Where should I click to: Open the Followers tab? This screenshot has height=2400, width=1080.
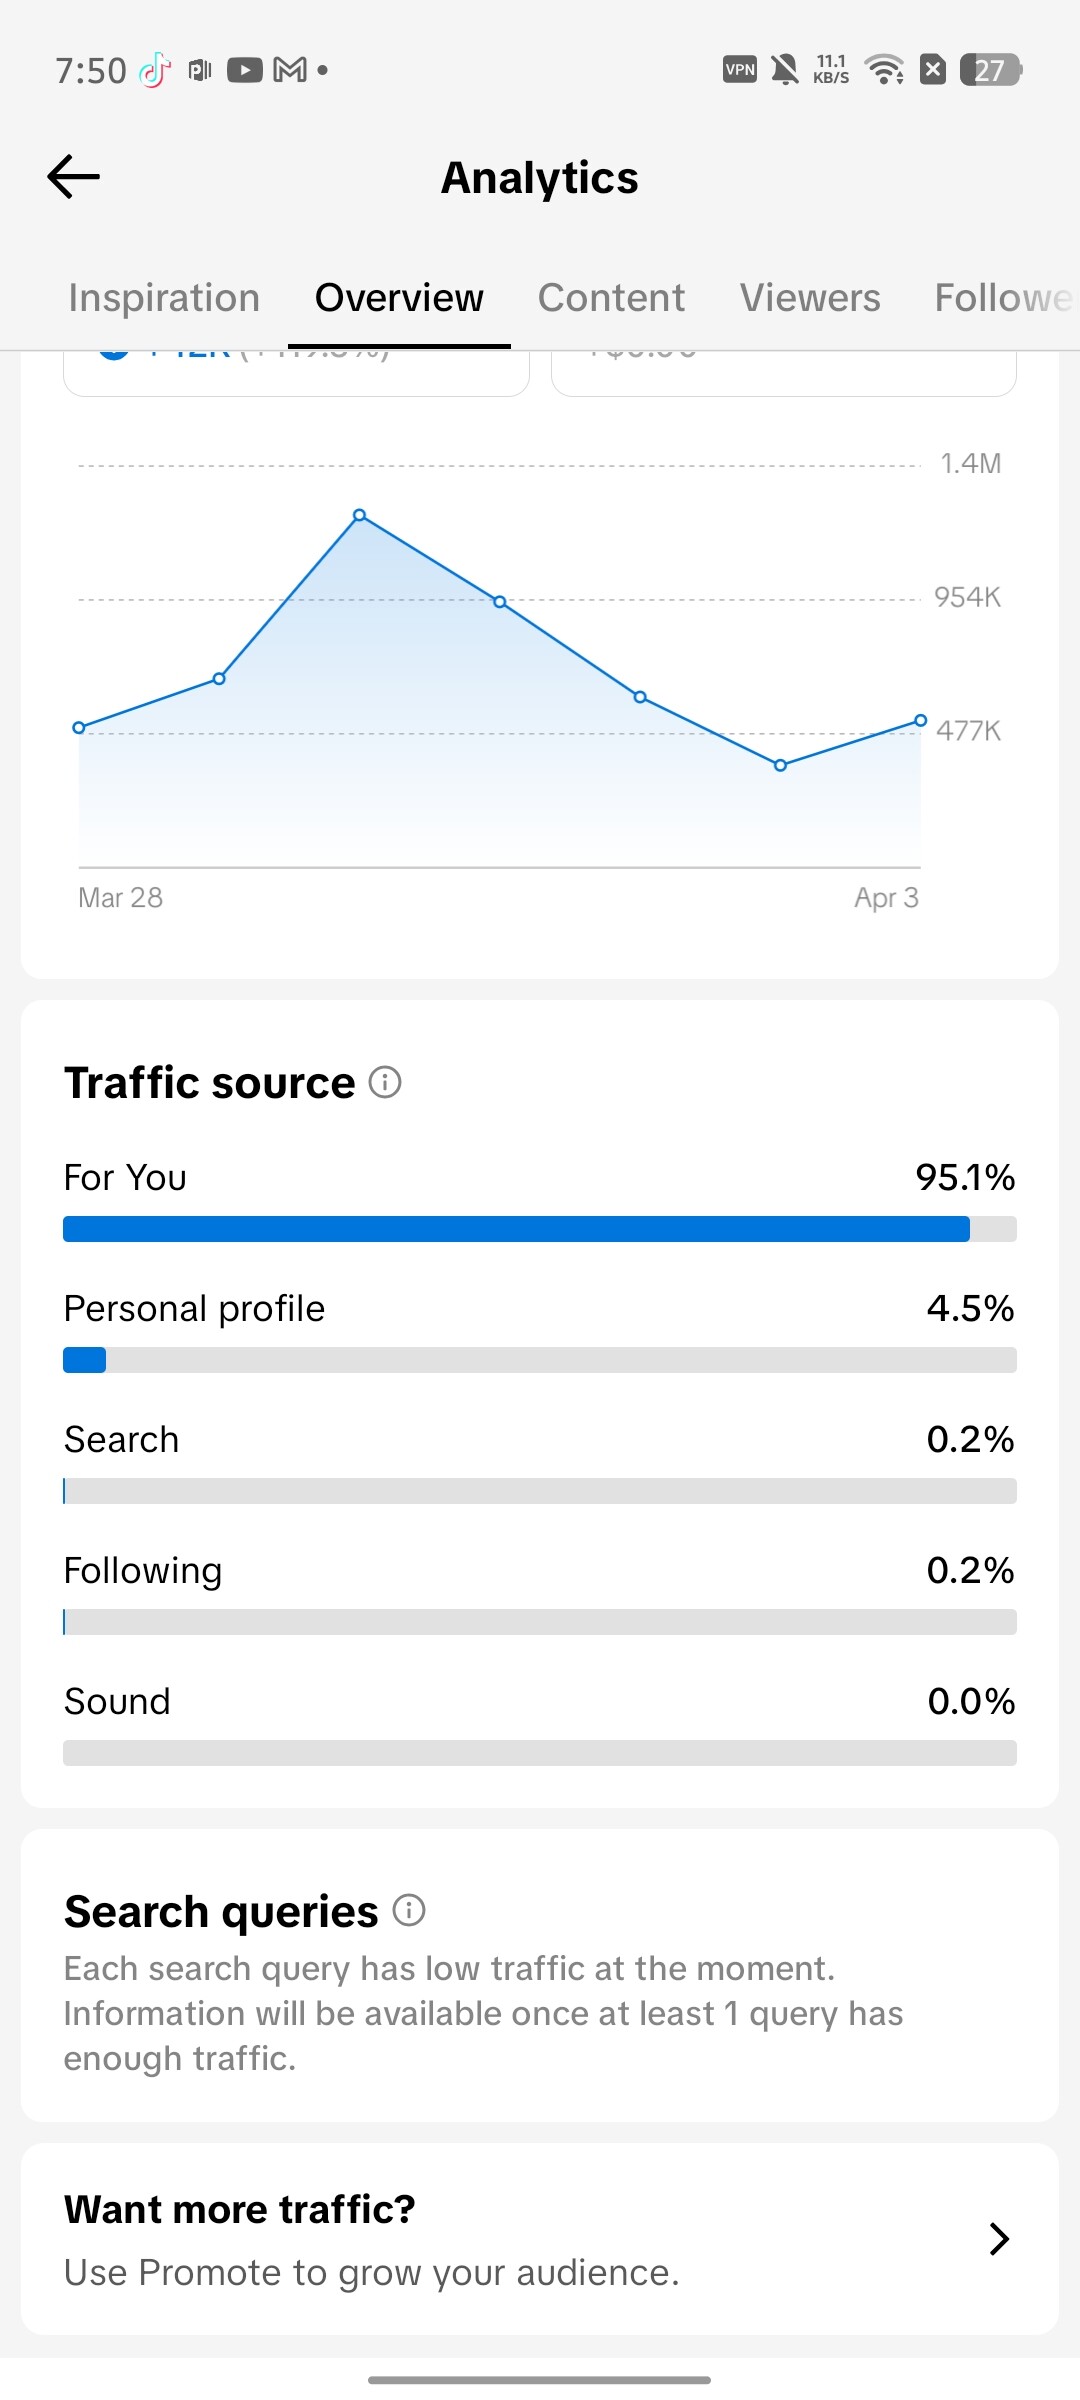[x=1004, y=298]
